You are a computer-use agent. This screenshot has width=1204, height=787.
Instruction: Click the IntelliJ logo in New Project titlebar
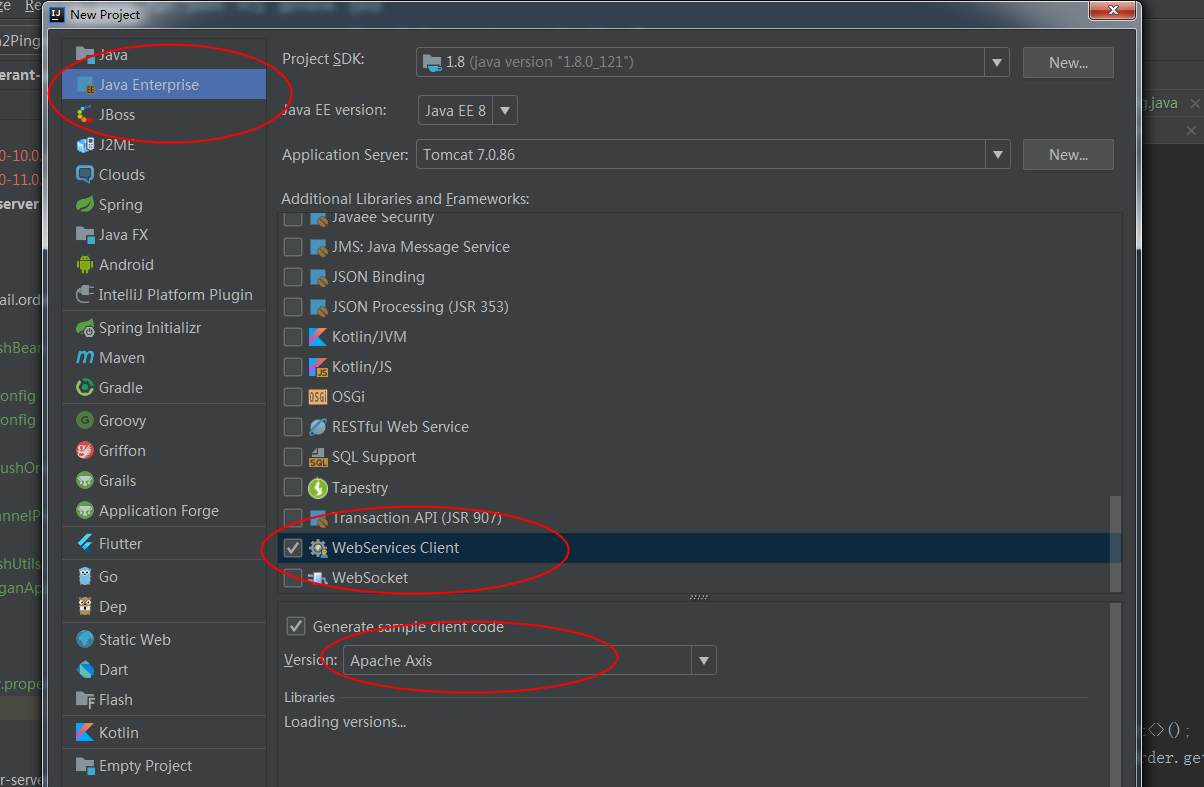(x=57, y=14)
